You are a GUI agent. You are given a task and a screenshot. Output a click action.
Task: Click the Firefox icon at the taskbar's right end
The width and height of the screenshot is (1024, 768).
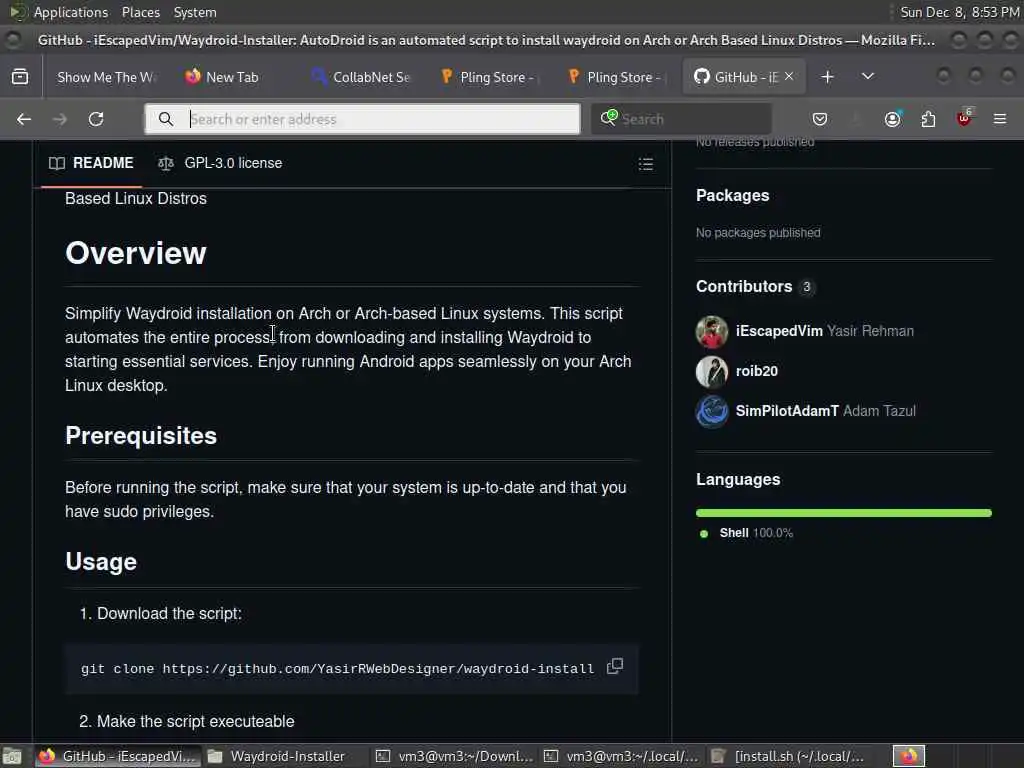909,756
